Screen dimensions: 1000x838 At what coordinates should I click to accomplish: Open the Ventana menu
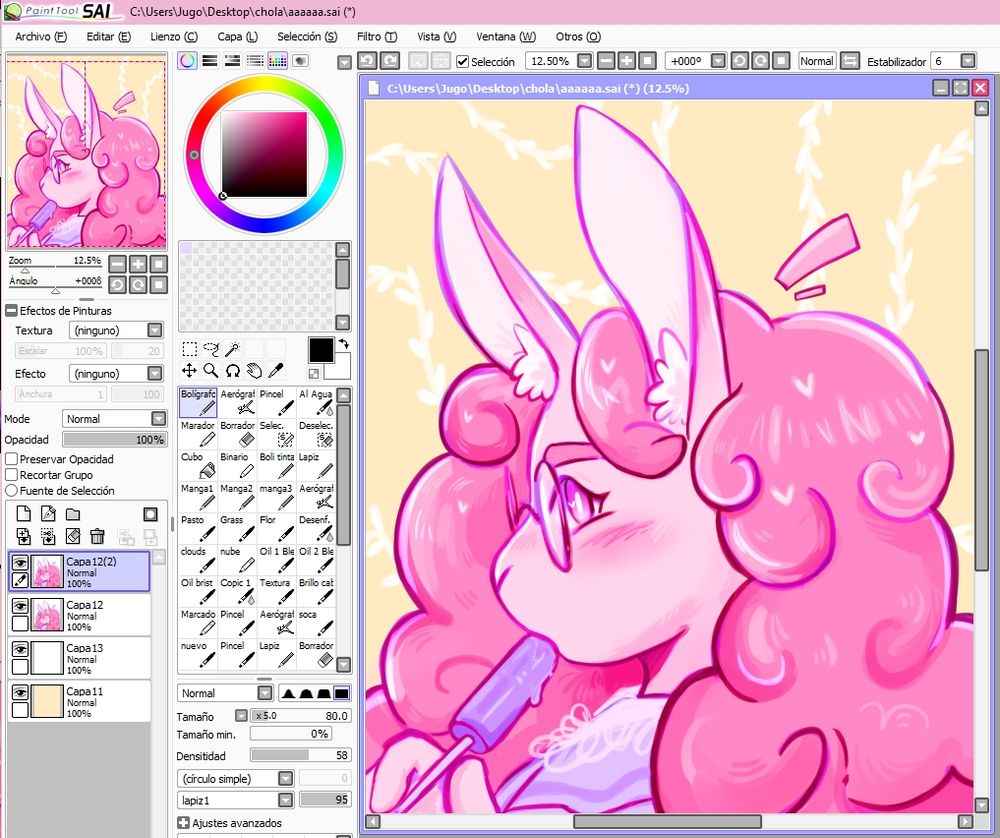[x=506, y=37]
